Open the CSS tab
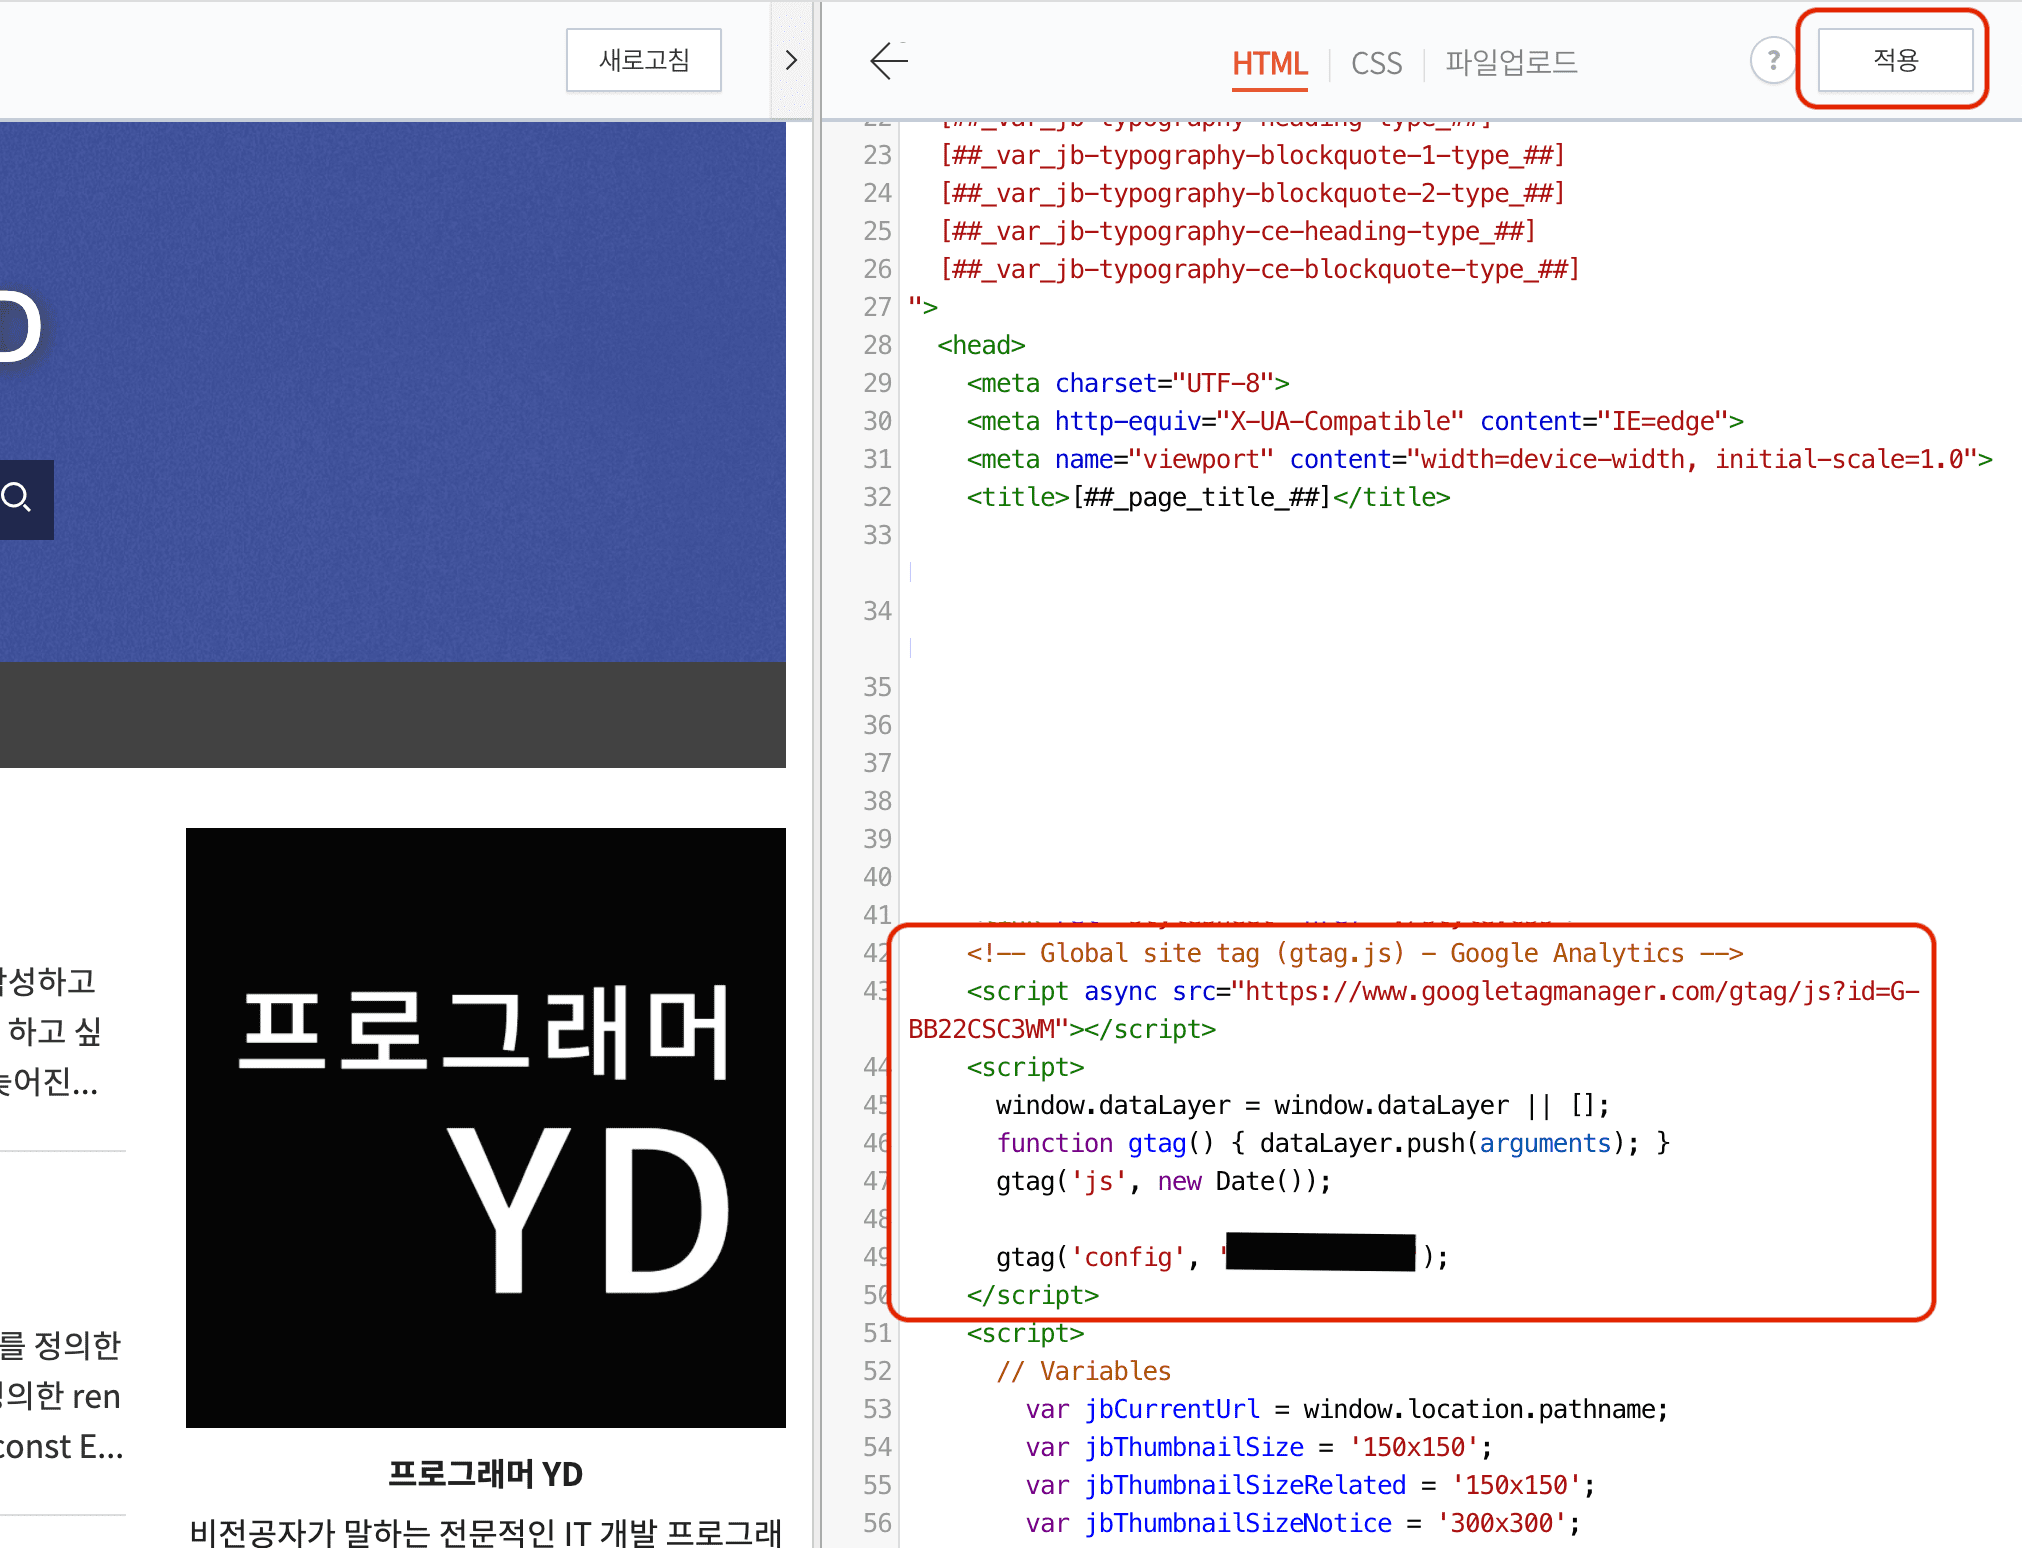Screen dimensions: 2022x1548 click(1376, 63)
